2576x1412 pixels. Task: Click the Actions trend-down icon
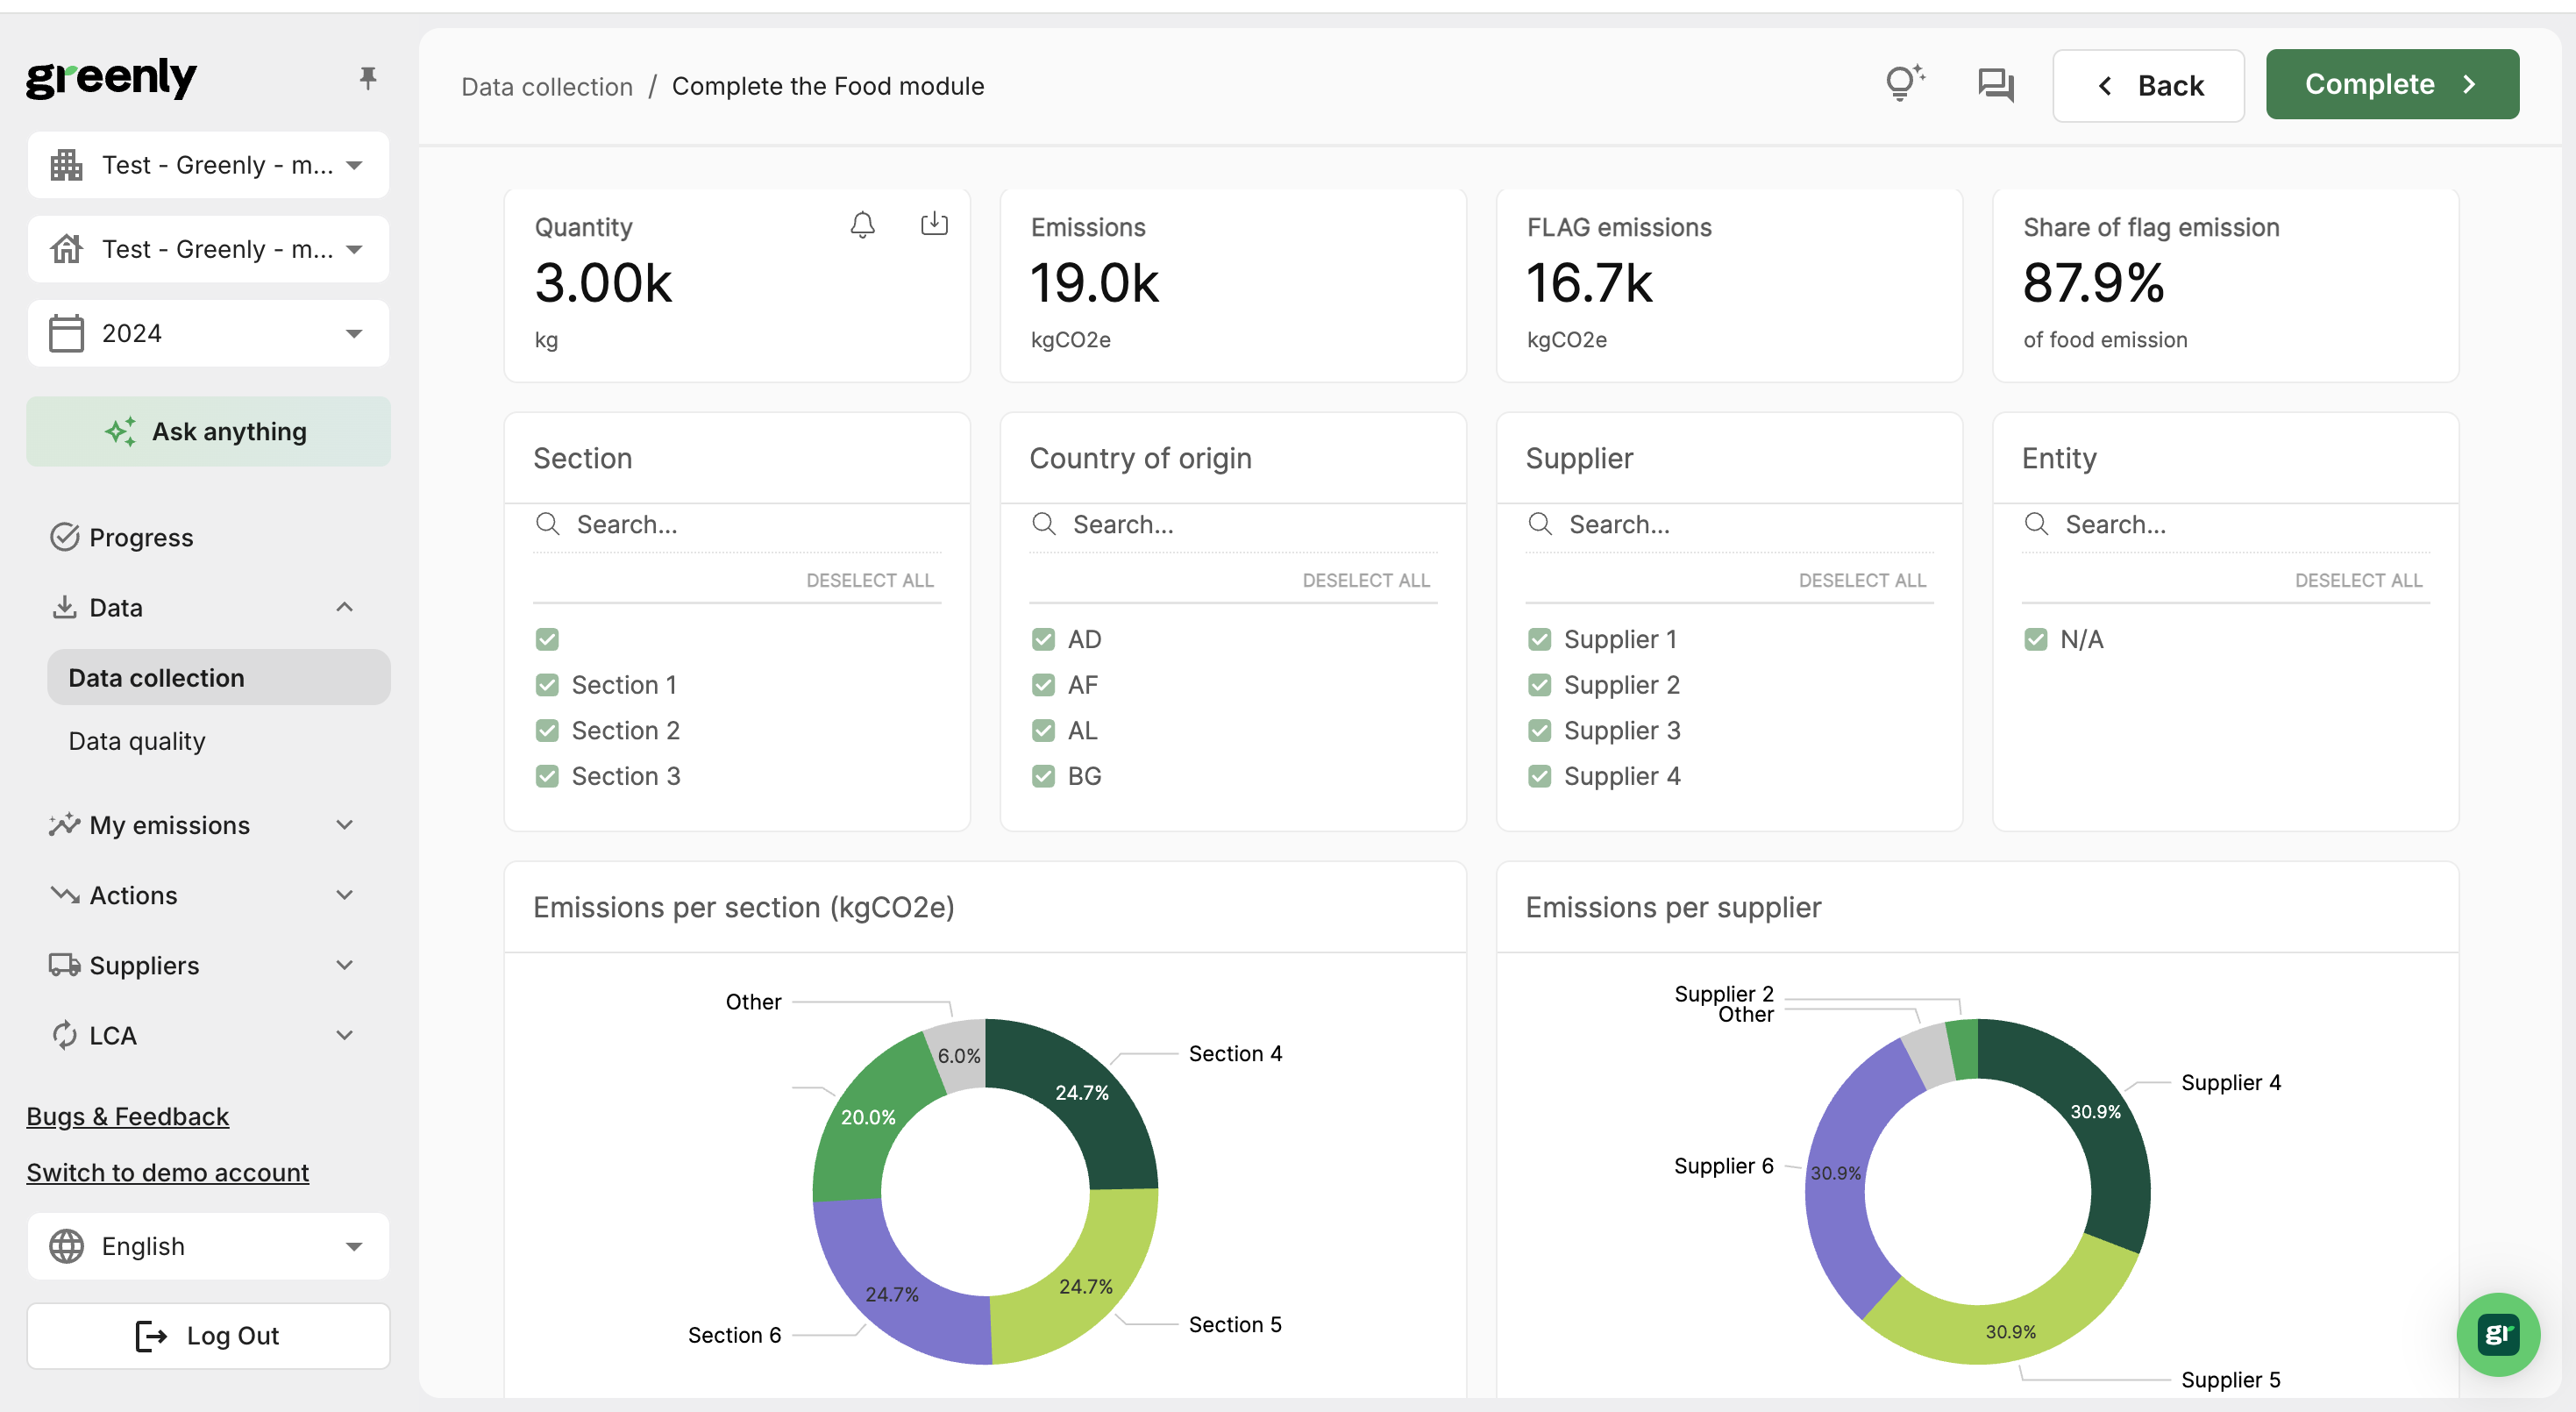coord(65,895)
